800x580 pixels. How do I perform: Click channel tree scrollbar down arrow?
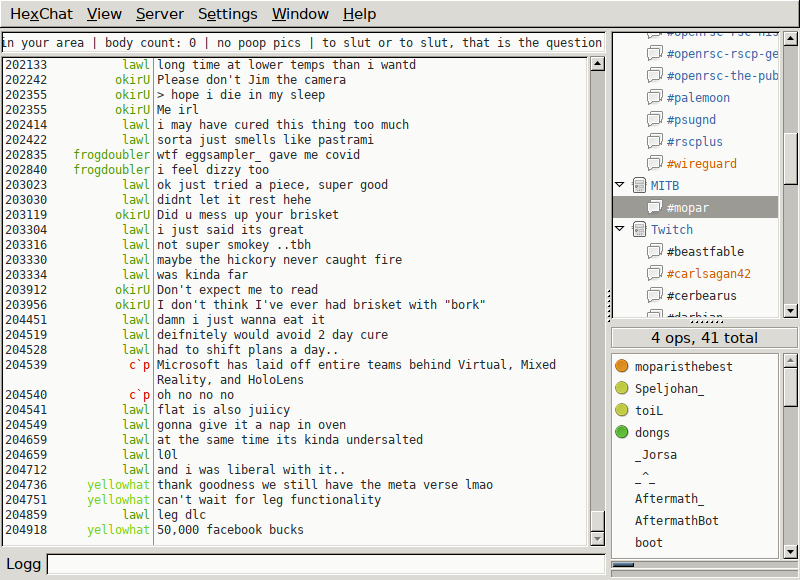pos(790,311)
